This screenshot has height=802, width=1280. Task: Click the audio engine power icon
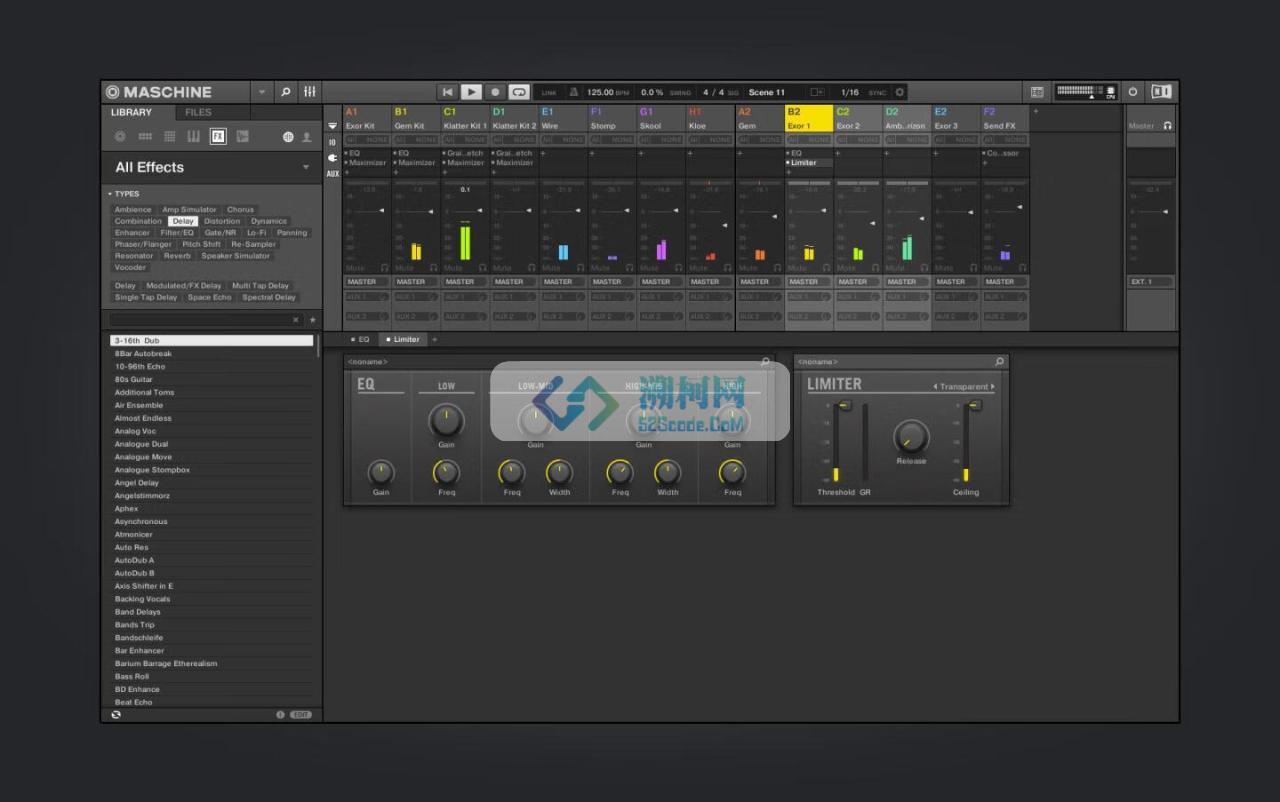(1133, 92)
